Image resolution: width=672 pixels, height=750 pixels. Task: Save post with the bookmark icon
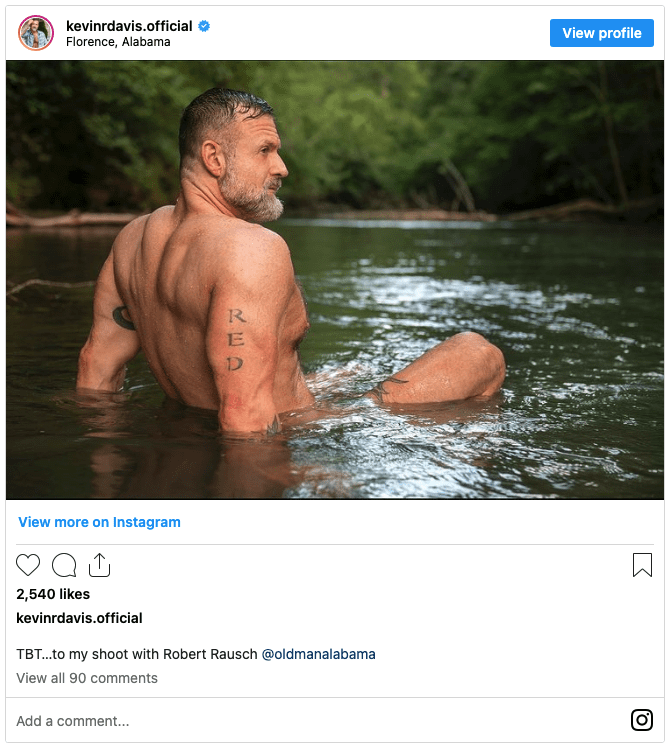tap(642, 565)
